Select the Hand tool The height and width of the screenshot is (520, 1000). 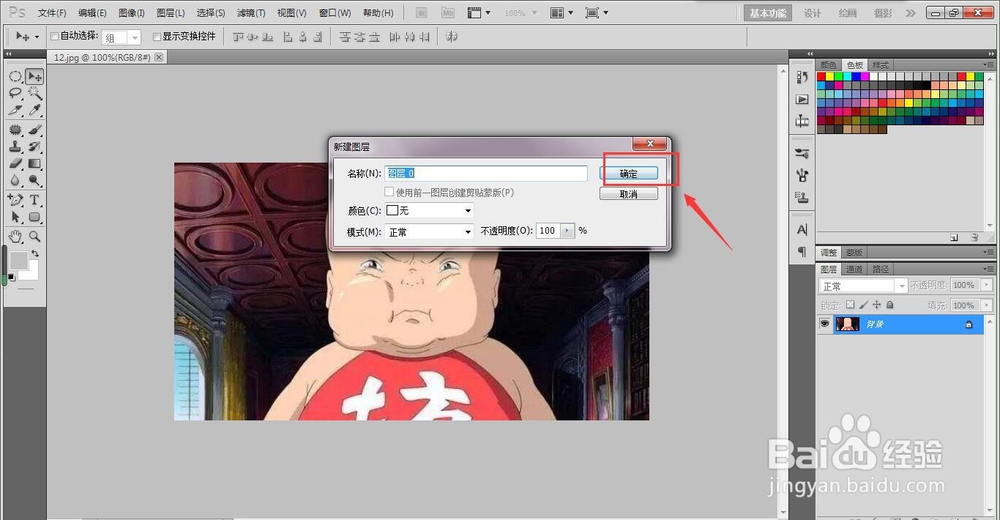pyautogui.click(x=15, y=237)
